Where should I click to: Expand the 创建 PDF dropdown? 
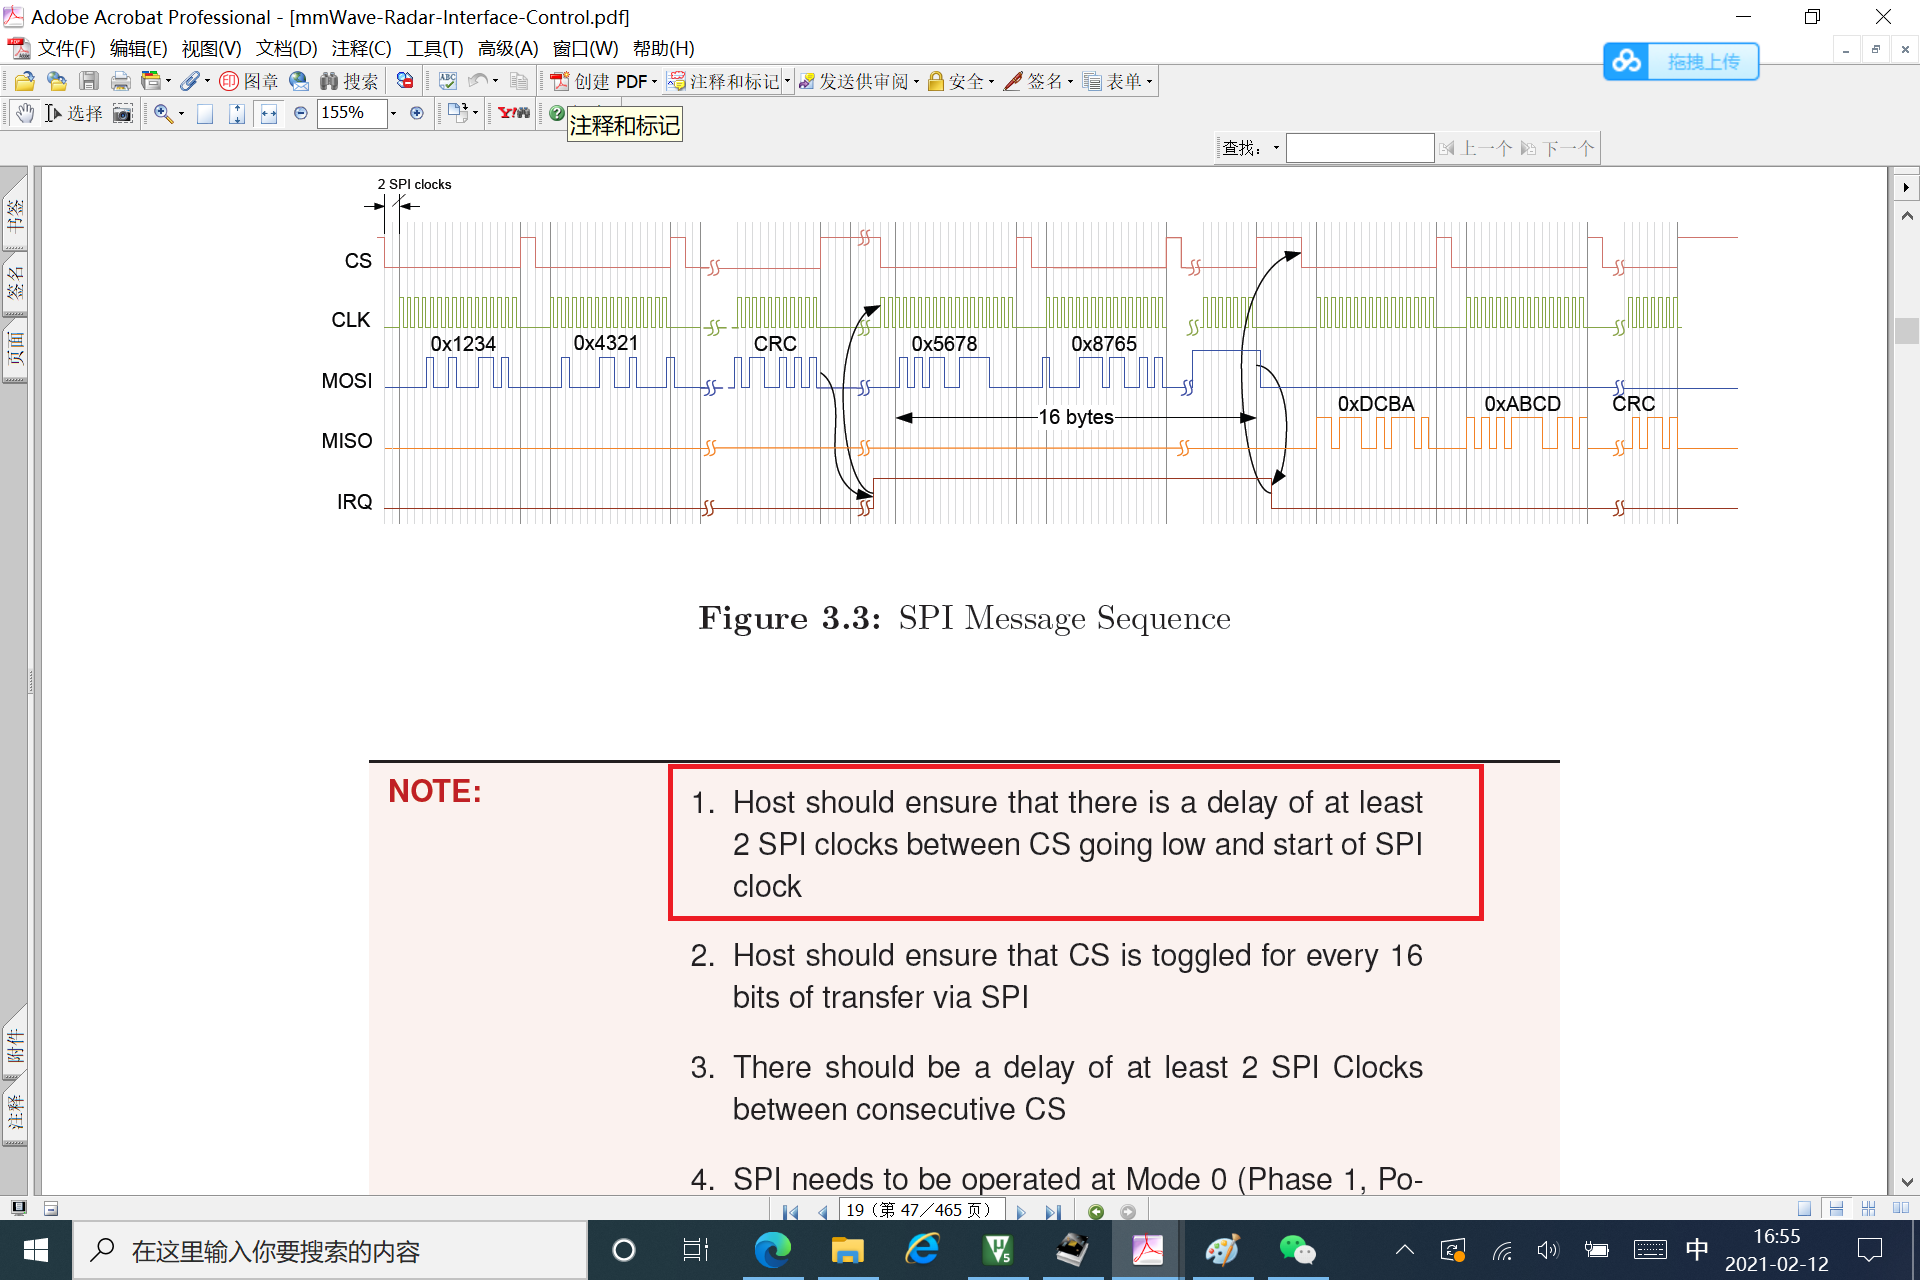click(x=654, y=82)
